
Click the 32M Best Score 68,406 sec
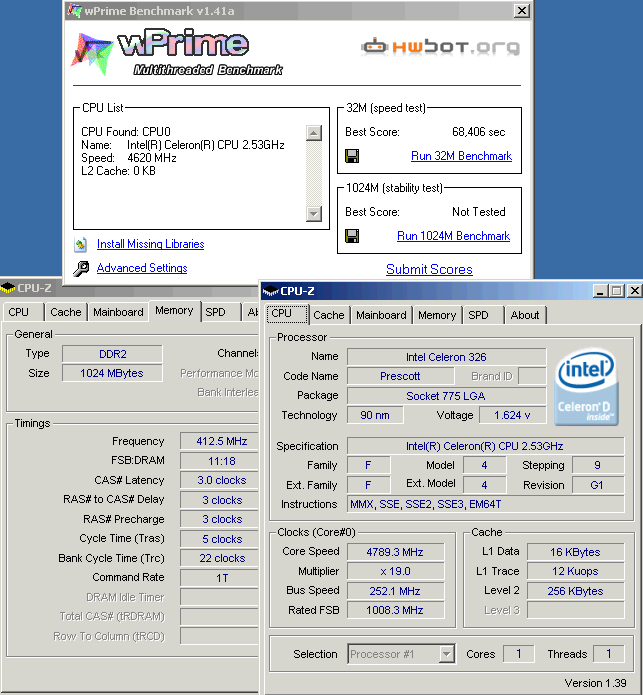[x=479, y=132]
